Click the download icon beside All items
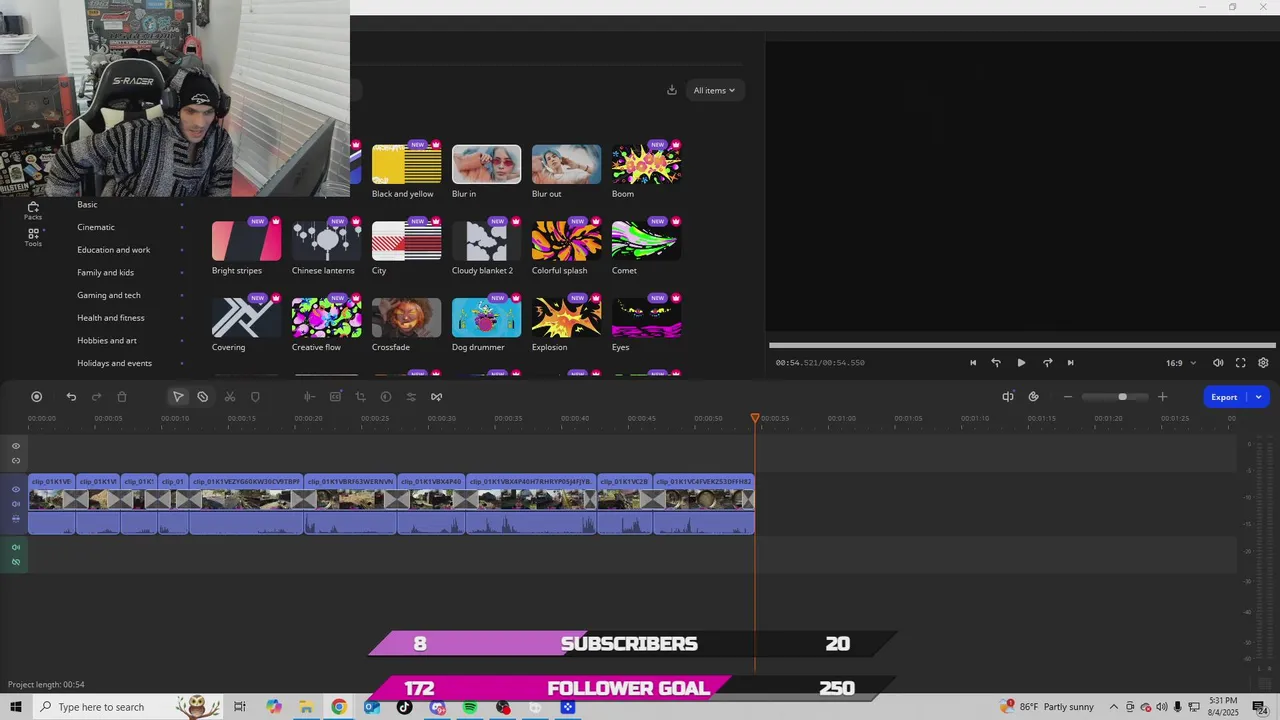The image size is (1280, 720). [x=672, y=90]
